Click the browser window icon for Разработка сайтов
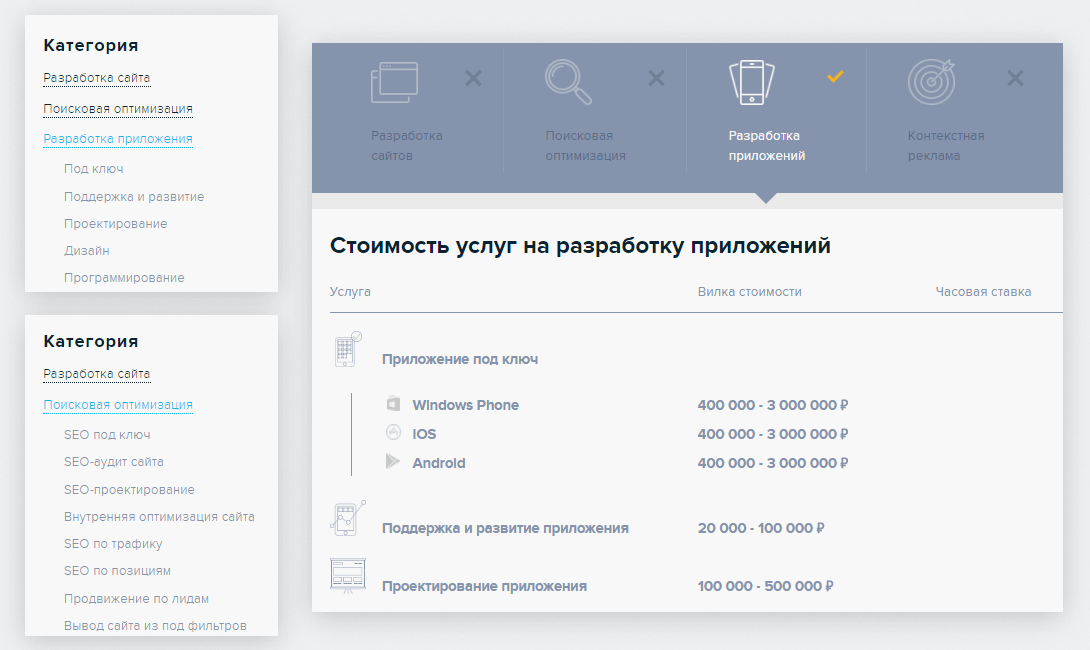The image size is (1090, 650). click(394, 82)
